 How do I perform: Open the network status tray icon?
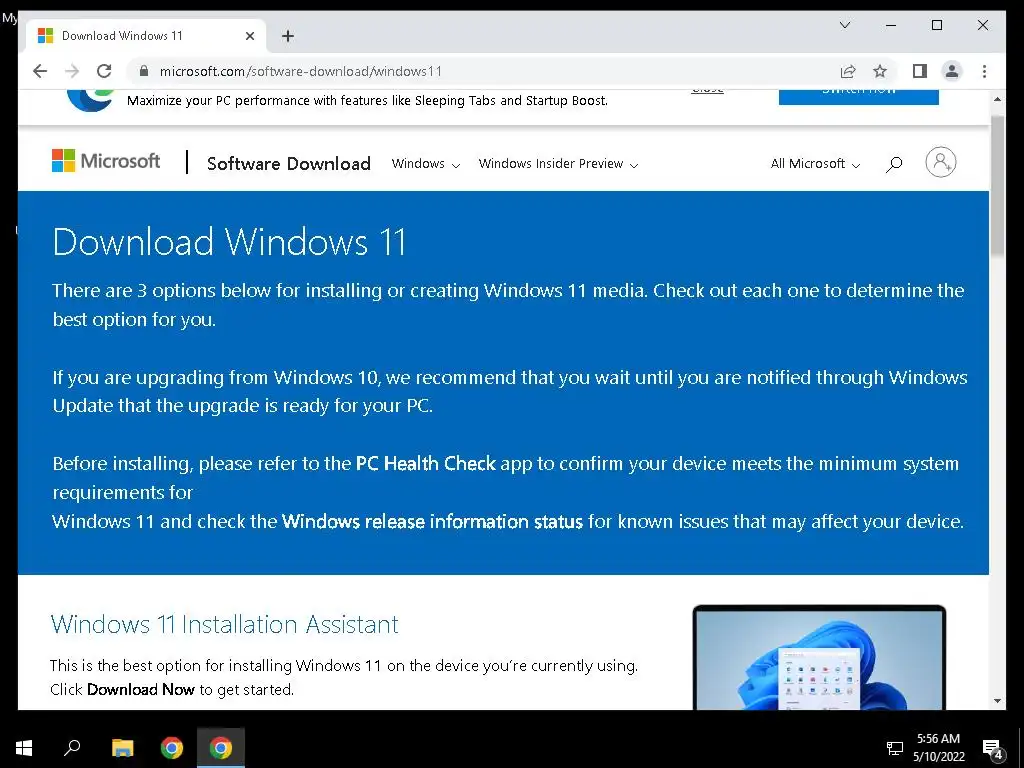pyautogui.click(x=894, y=748)
